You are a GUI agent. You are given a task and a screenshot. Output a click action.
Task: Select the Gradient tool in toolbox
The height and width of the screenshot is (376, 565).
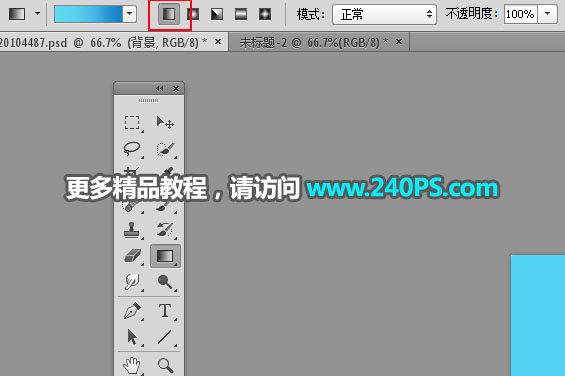pos(165,256)
